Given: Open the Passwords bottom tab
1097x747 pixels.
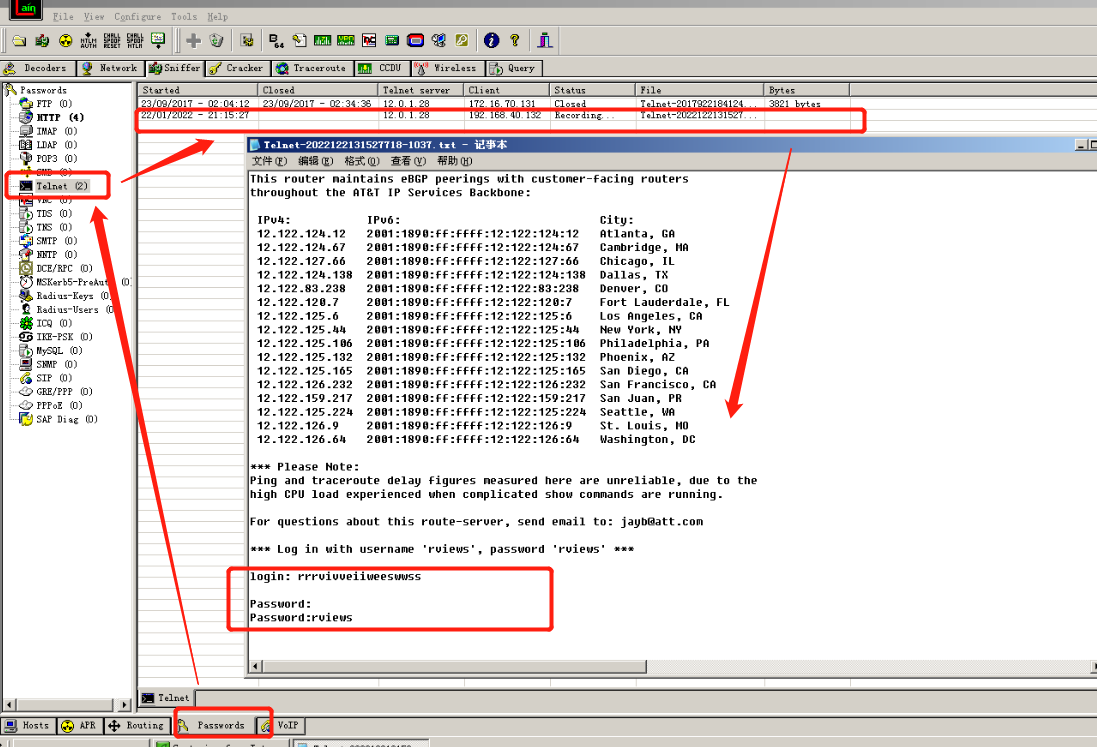Looking at the screenshot, I should (x=213, y=726).
